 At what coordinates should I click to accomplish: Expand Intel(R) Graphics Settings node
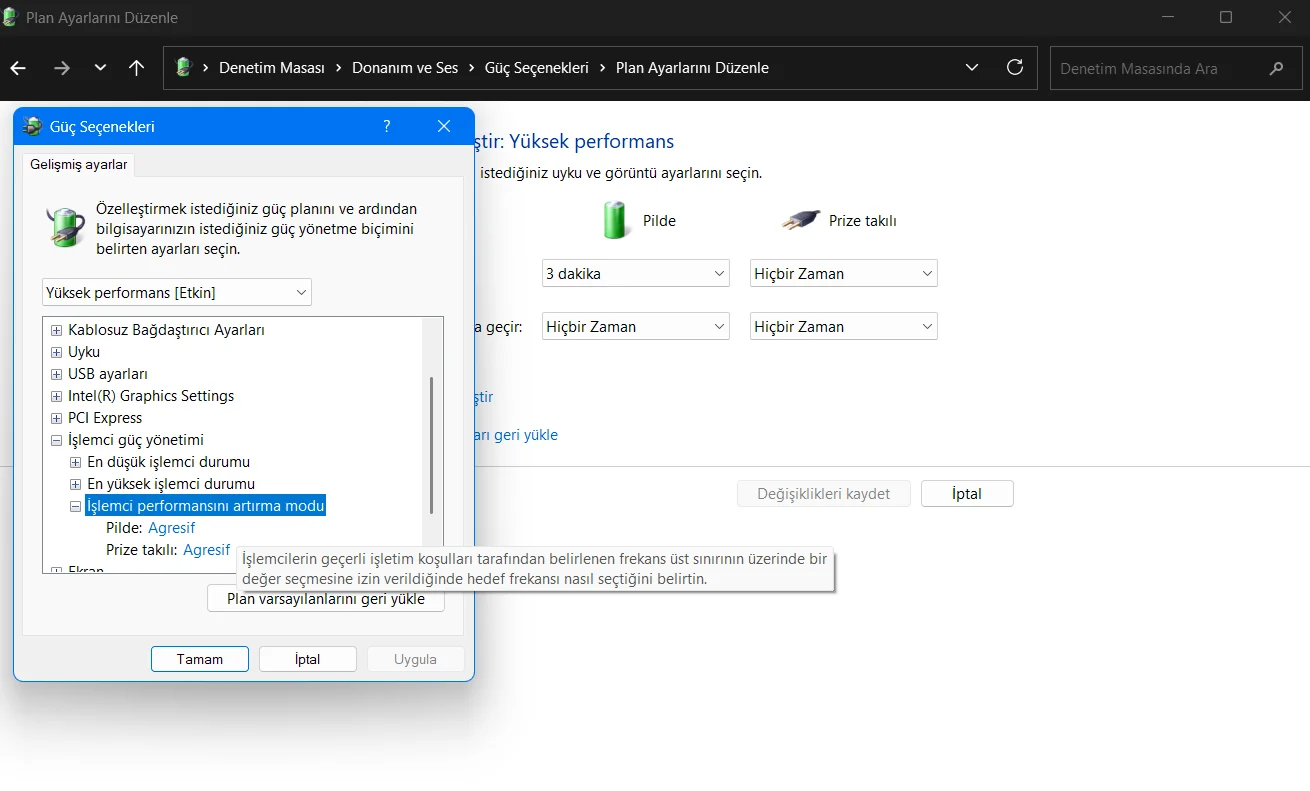[x=56, y=396]
